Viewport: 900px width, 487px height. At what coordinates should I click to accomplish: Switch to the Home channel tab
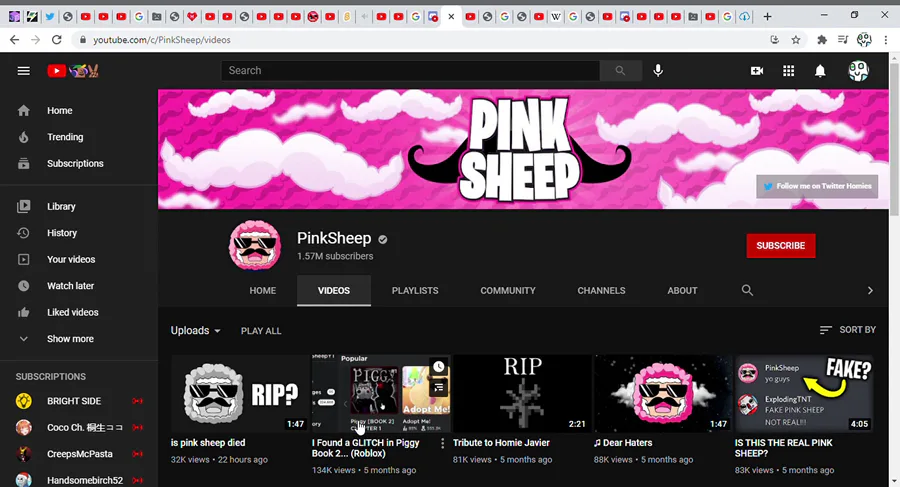tap(262, 291)
